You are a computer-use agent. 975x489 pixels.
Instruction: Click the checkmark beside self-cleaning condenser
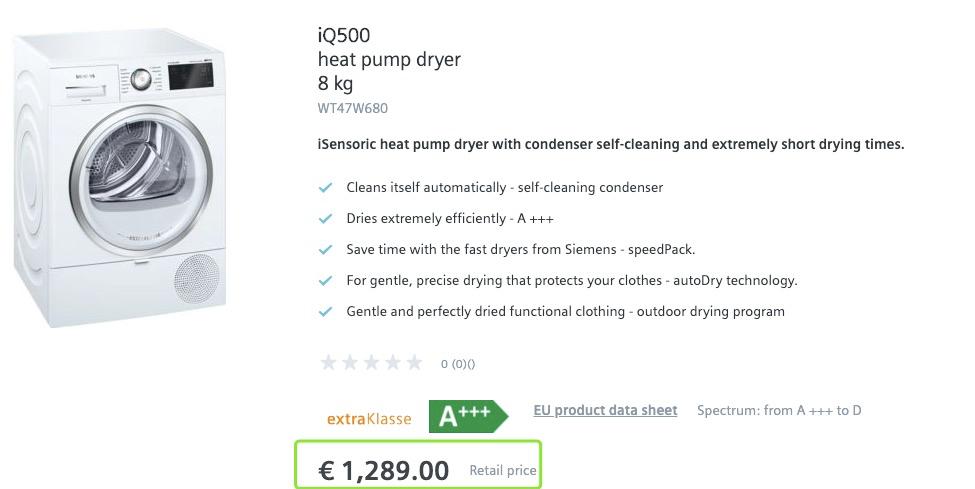tap(325, 187)
